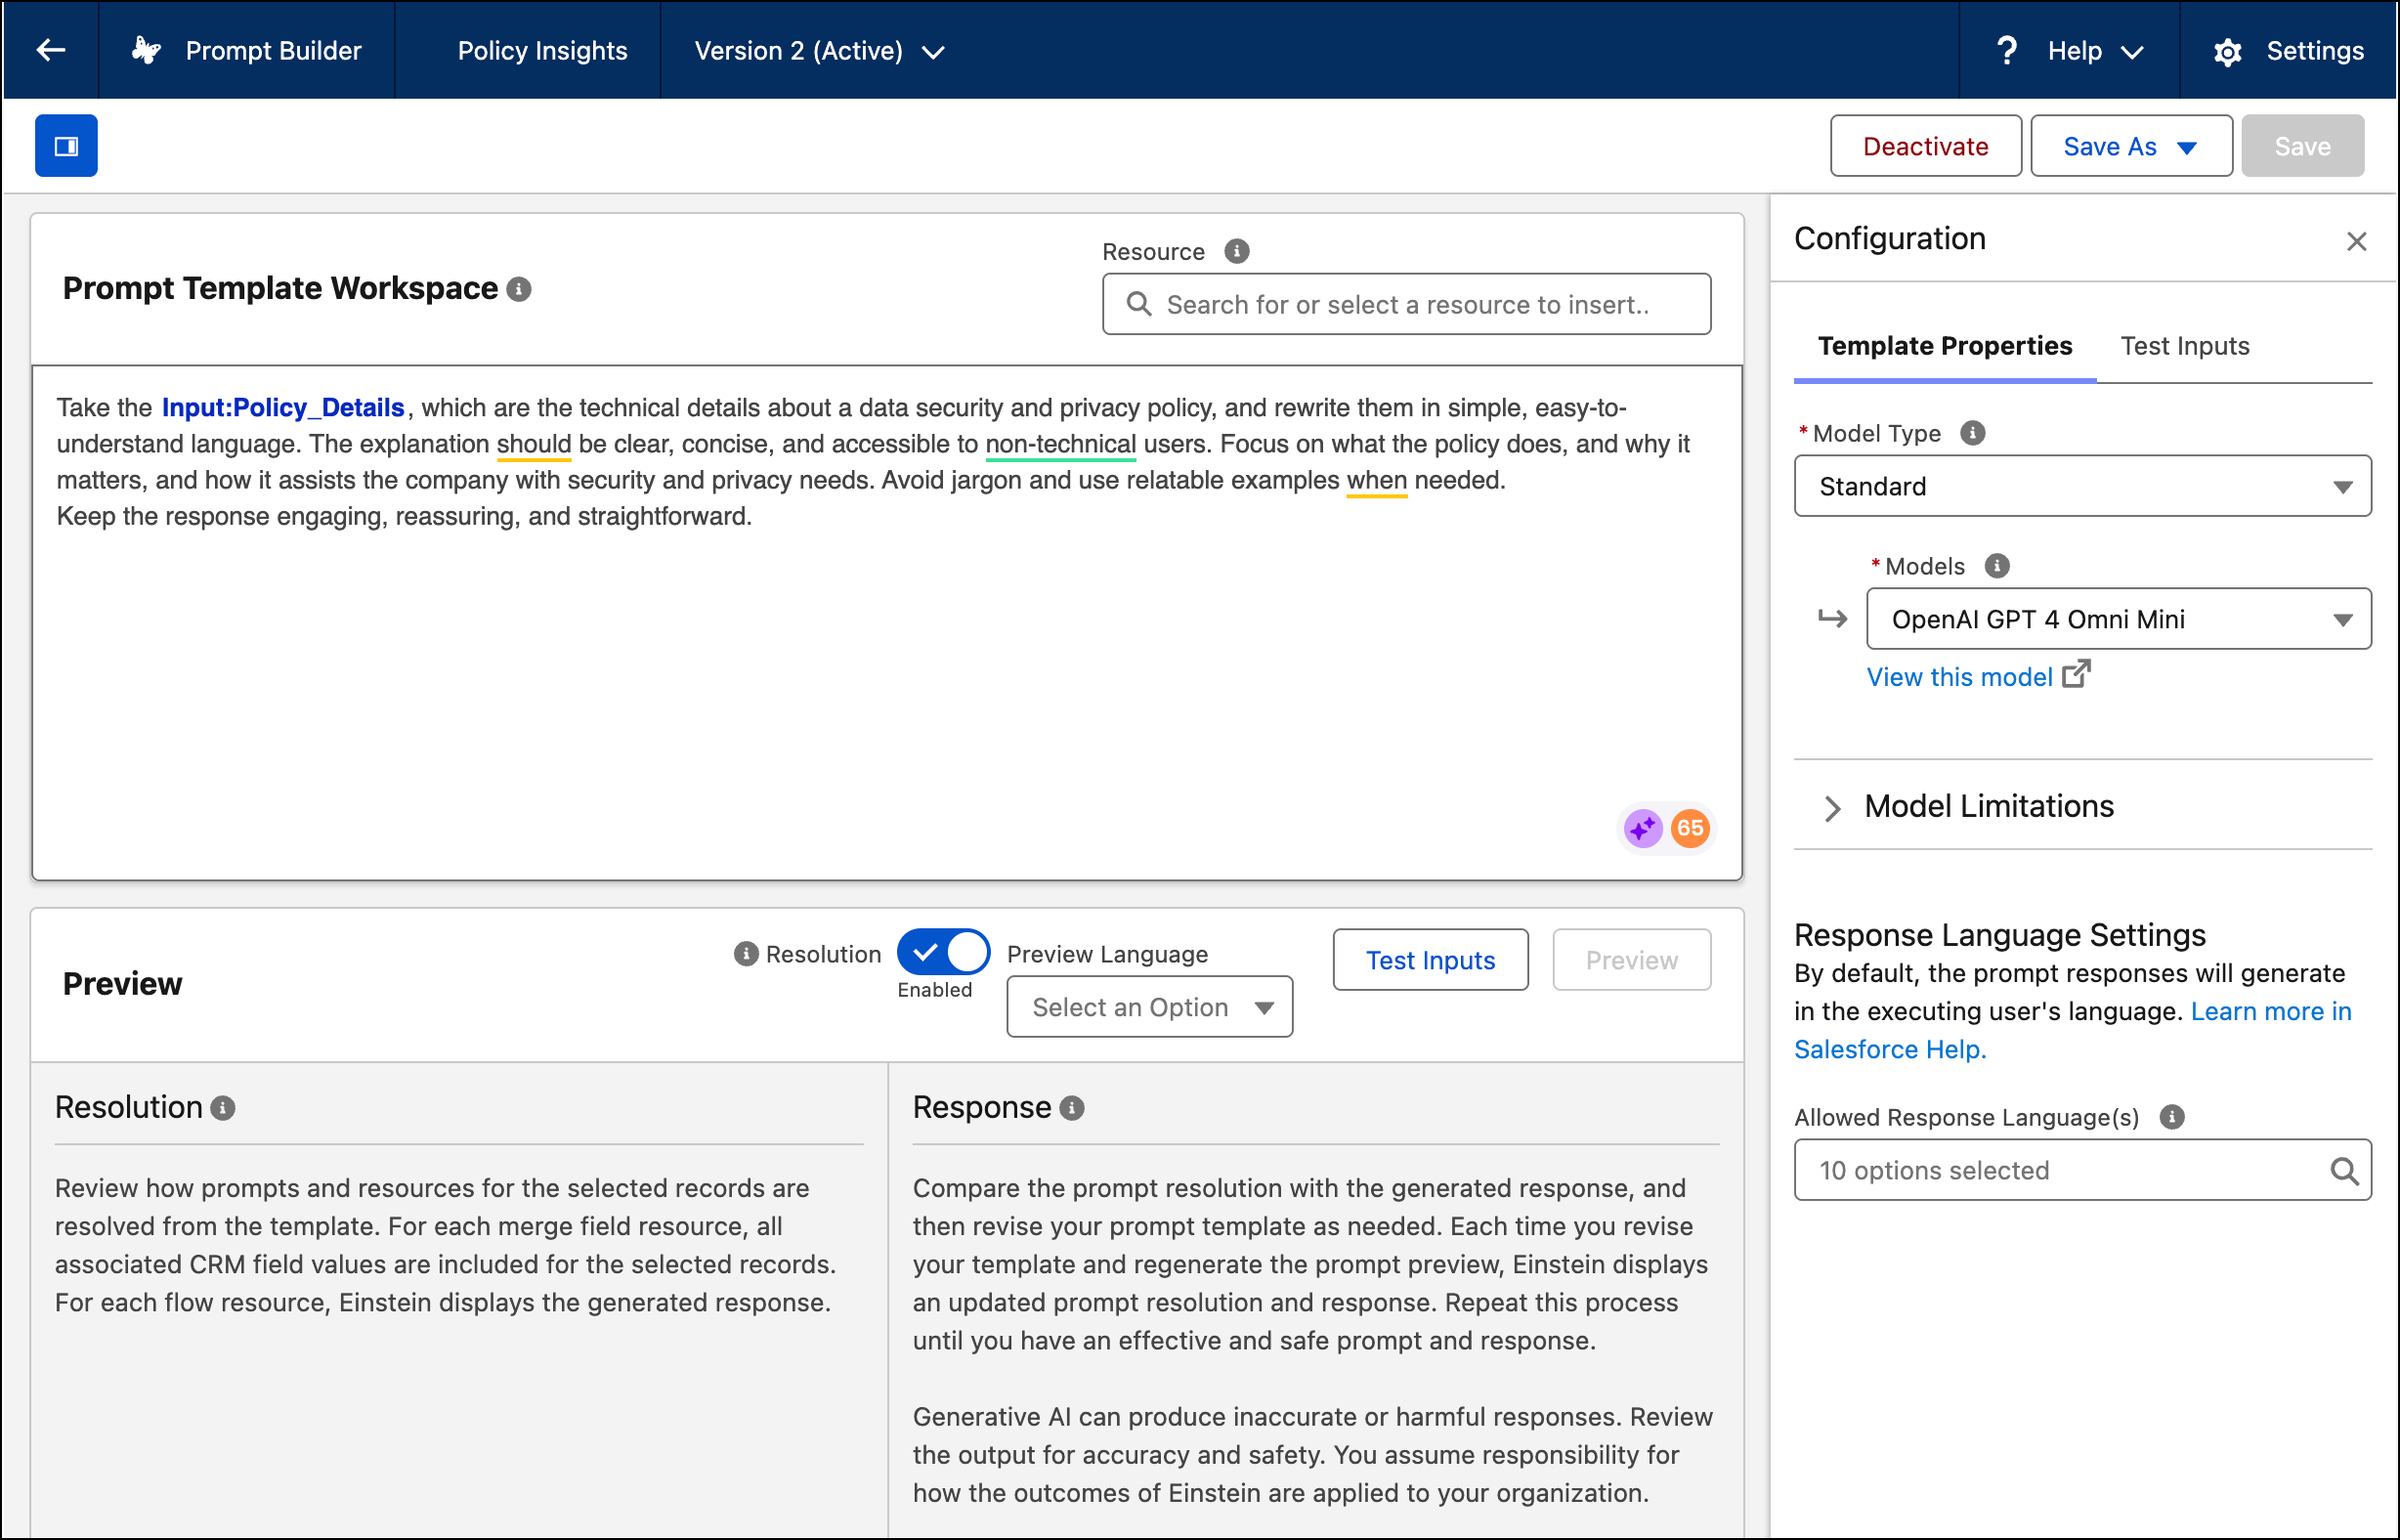This screenshot has height=1540, width=2400.
Task: Click the purple sparkle AI icon
Action: pyautogui.click(x=1643, y=828)
